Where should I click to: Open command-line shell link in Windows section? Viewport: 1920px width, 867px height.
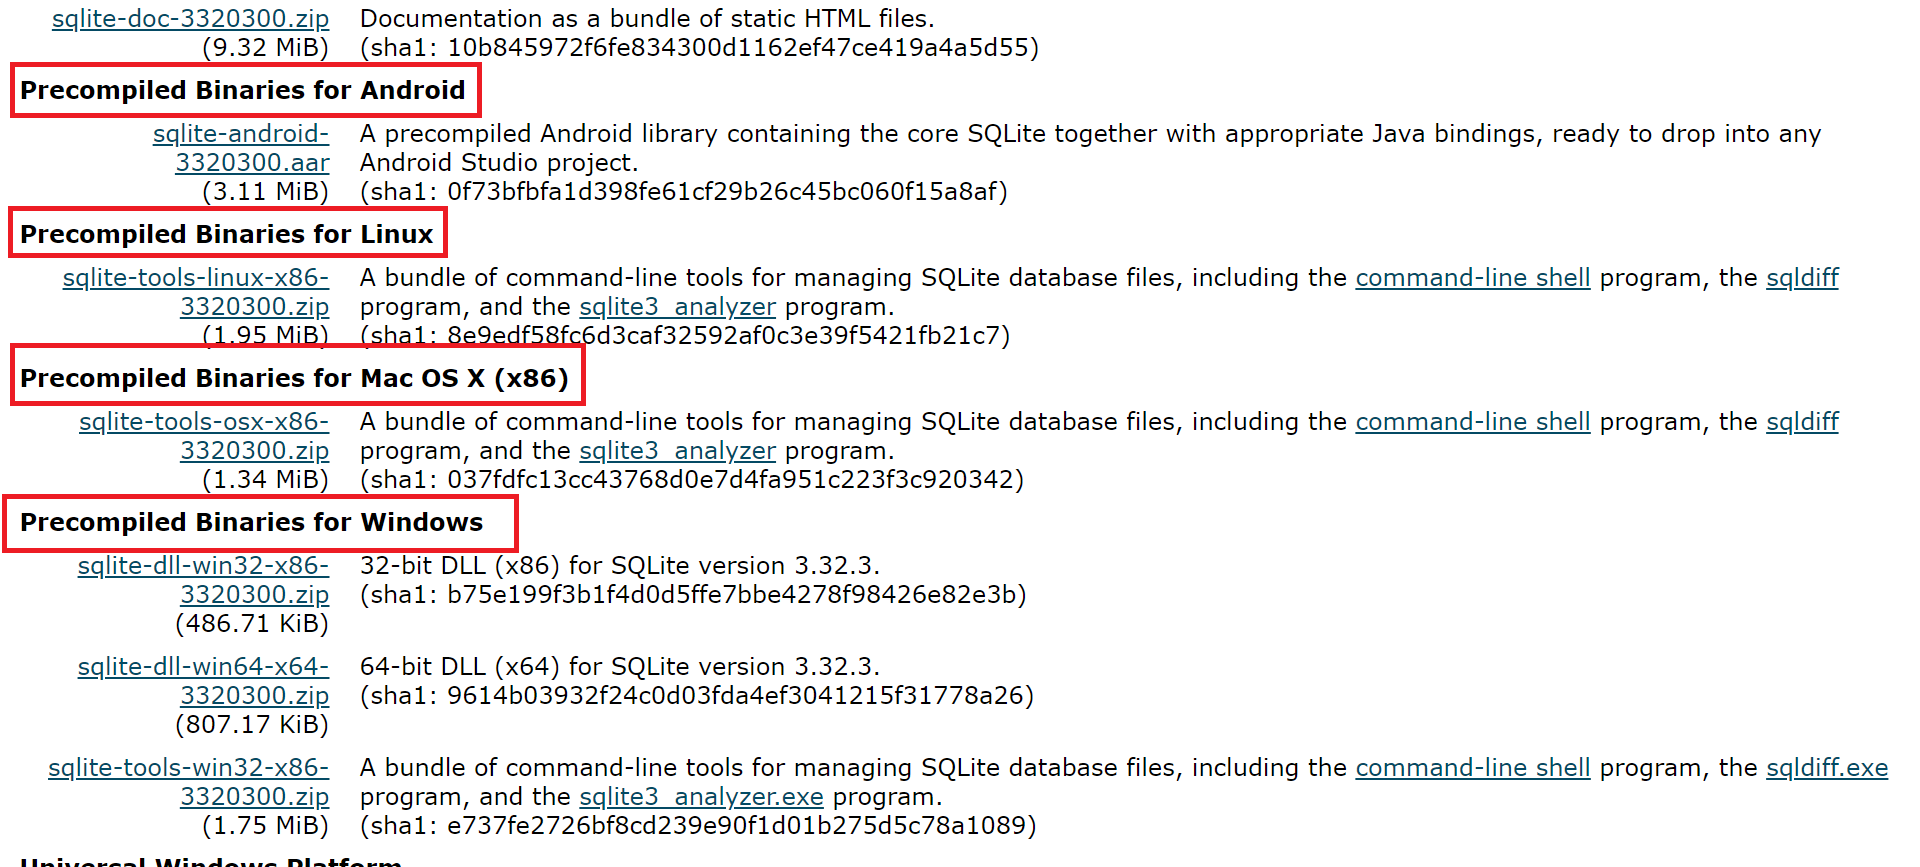(x=1472, y=768)
